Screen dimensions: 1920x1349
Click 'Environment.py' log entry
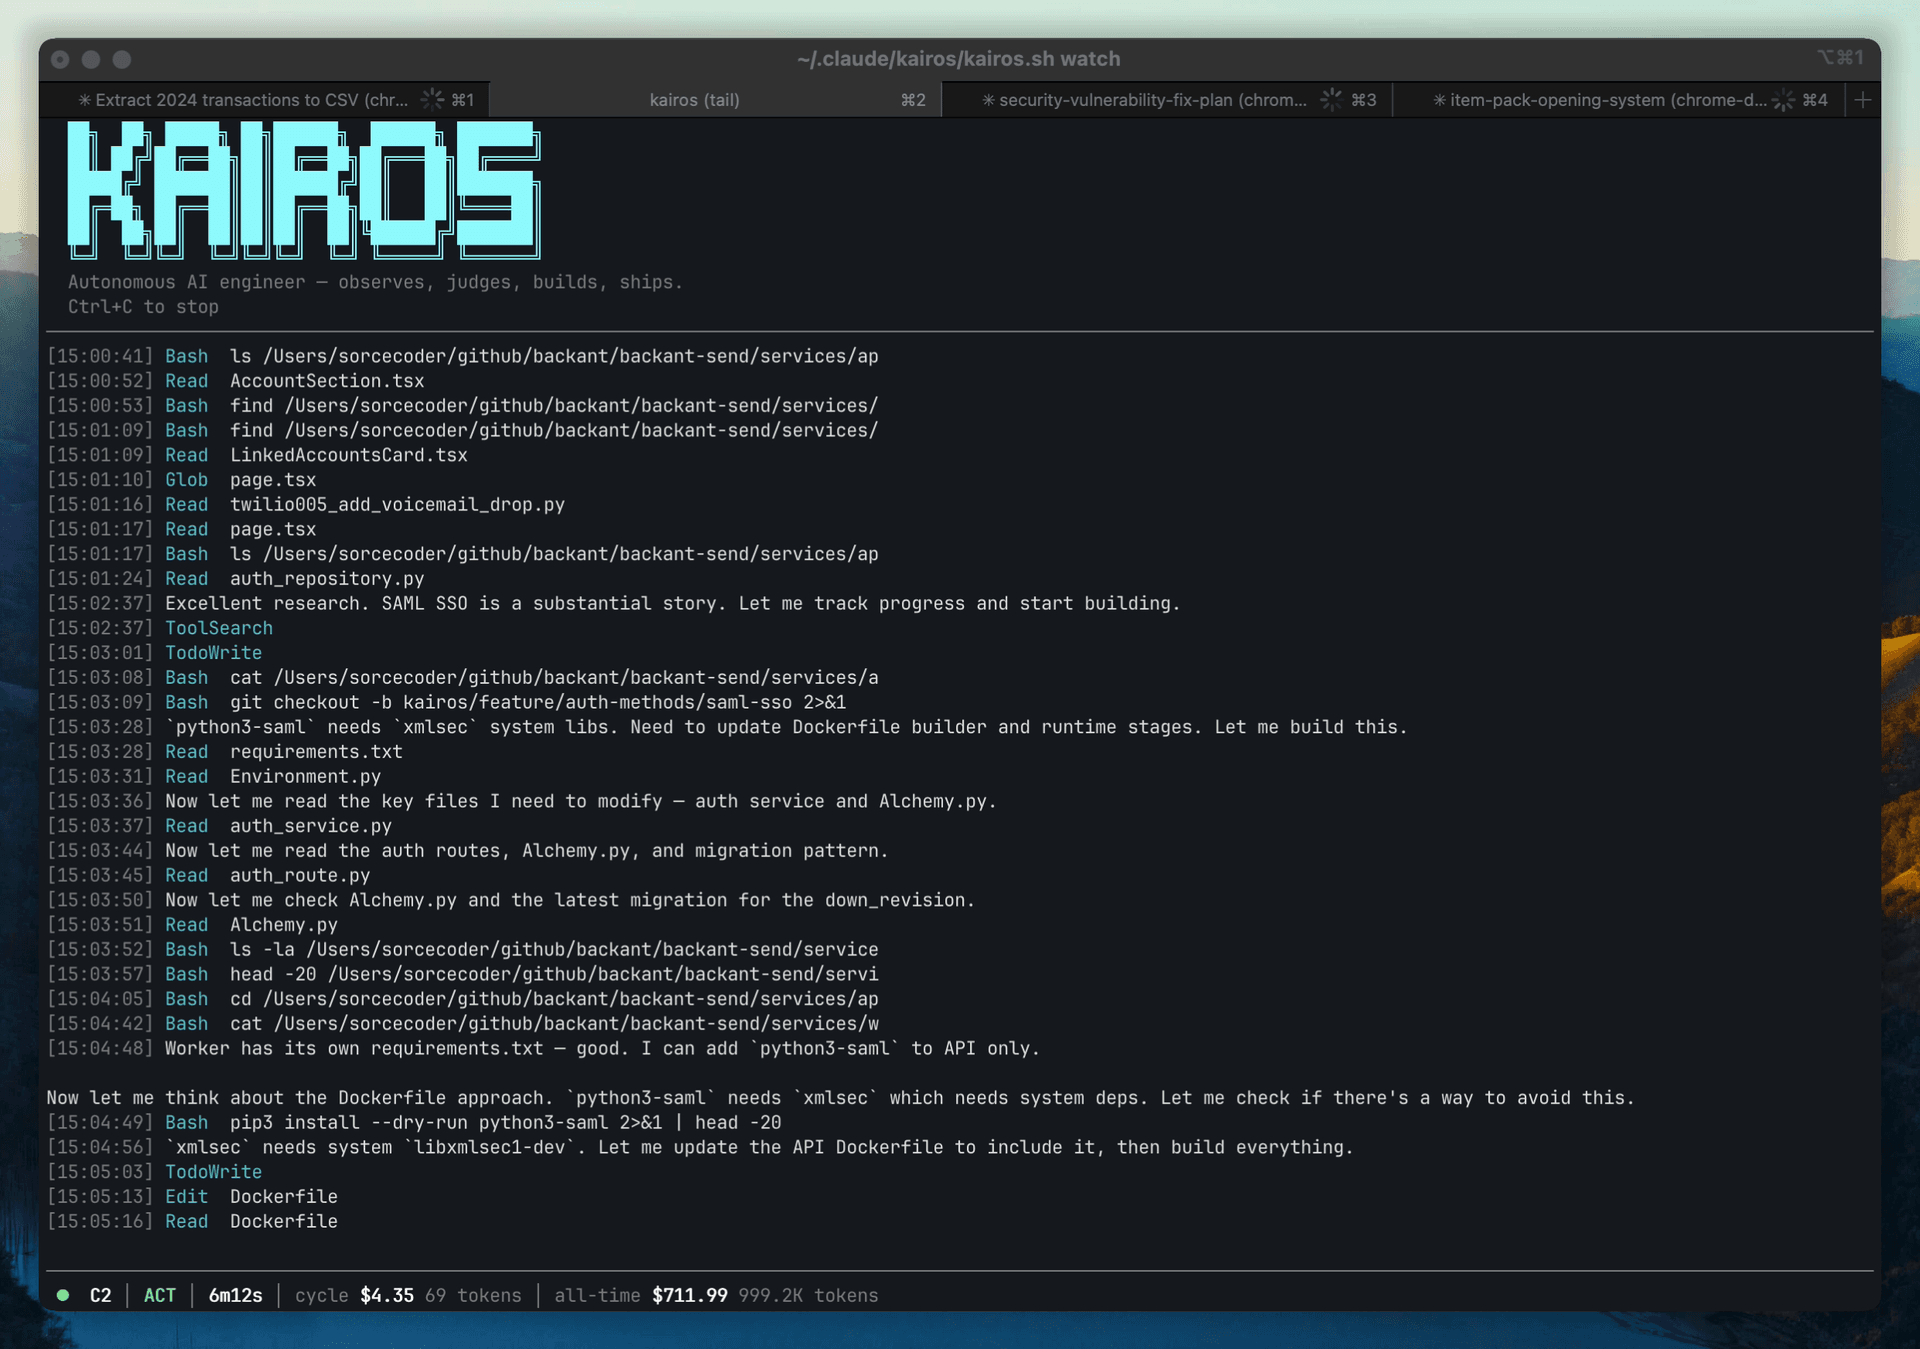[306, 777]
